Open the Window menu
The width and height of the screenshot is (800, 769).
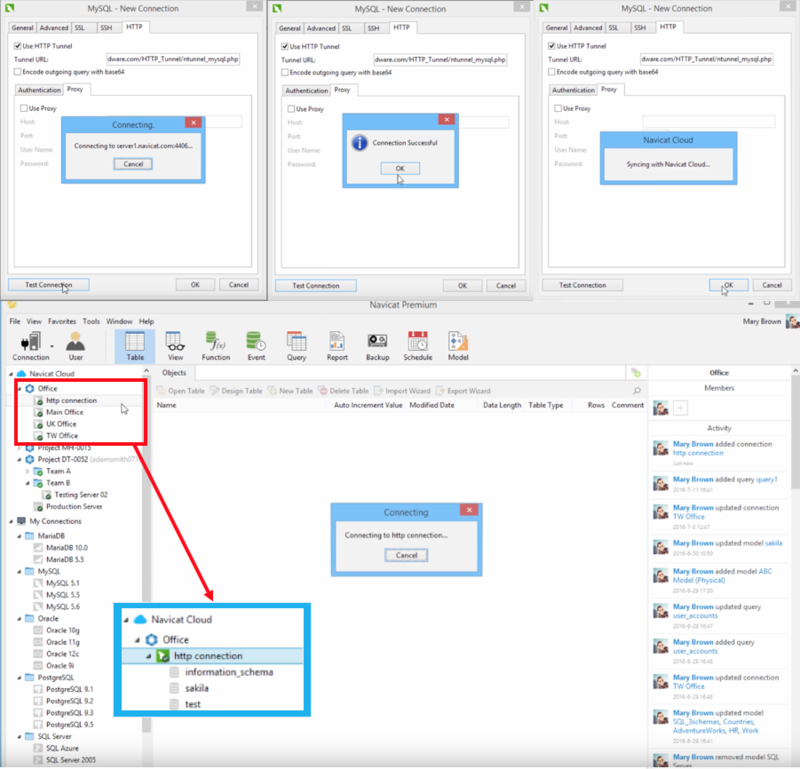(119, 321)
